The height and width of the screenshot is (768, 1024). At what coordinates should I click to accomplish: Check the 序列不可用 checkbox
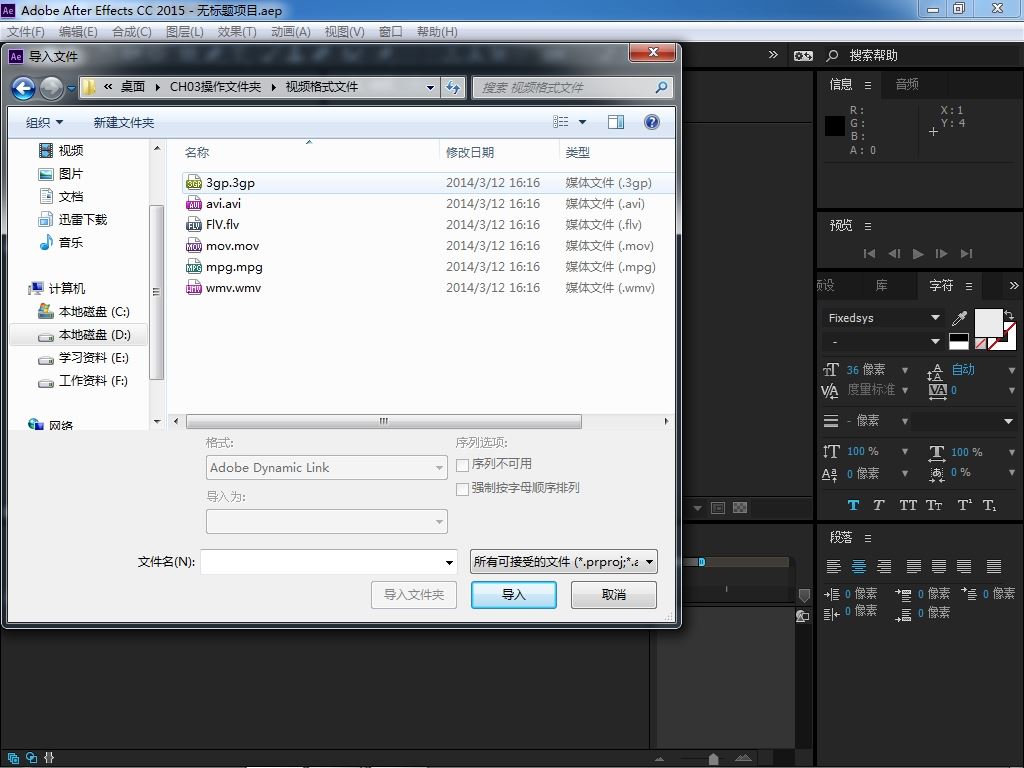pyautogui.click(x=462, y=465)
